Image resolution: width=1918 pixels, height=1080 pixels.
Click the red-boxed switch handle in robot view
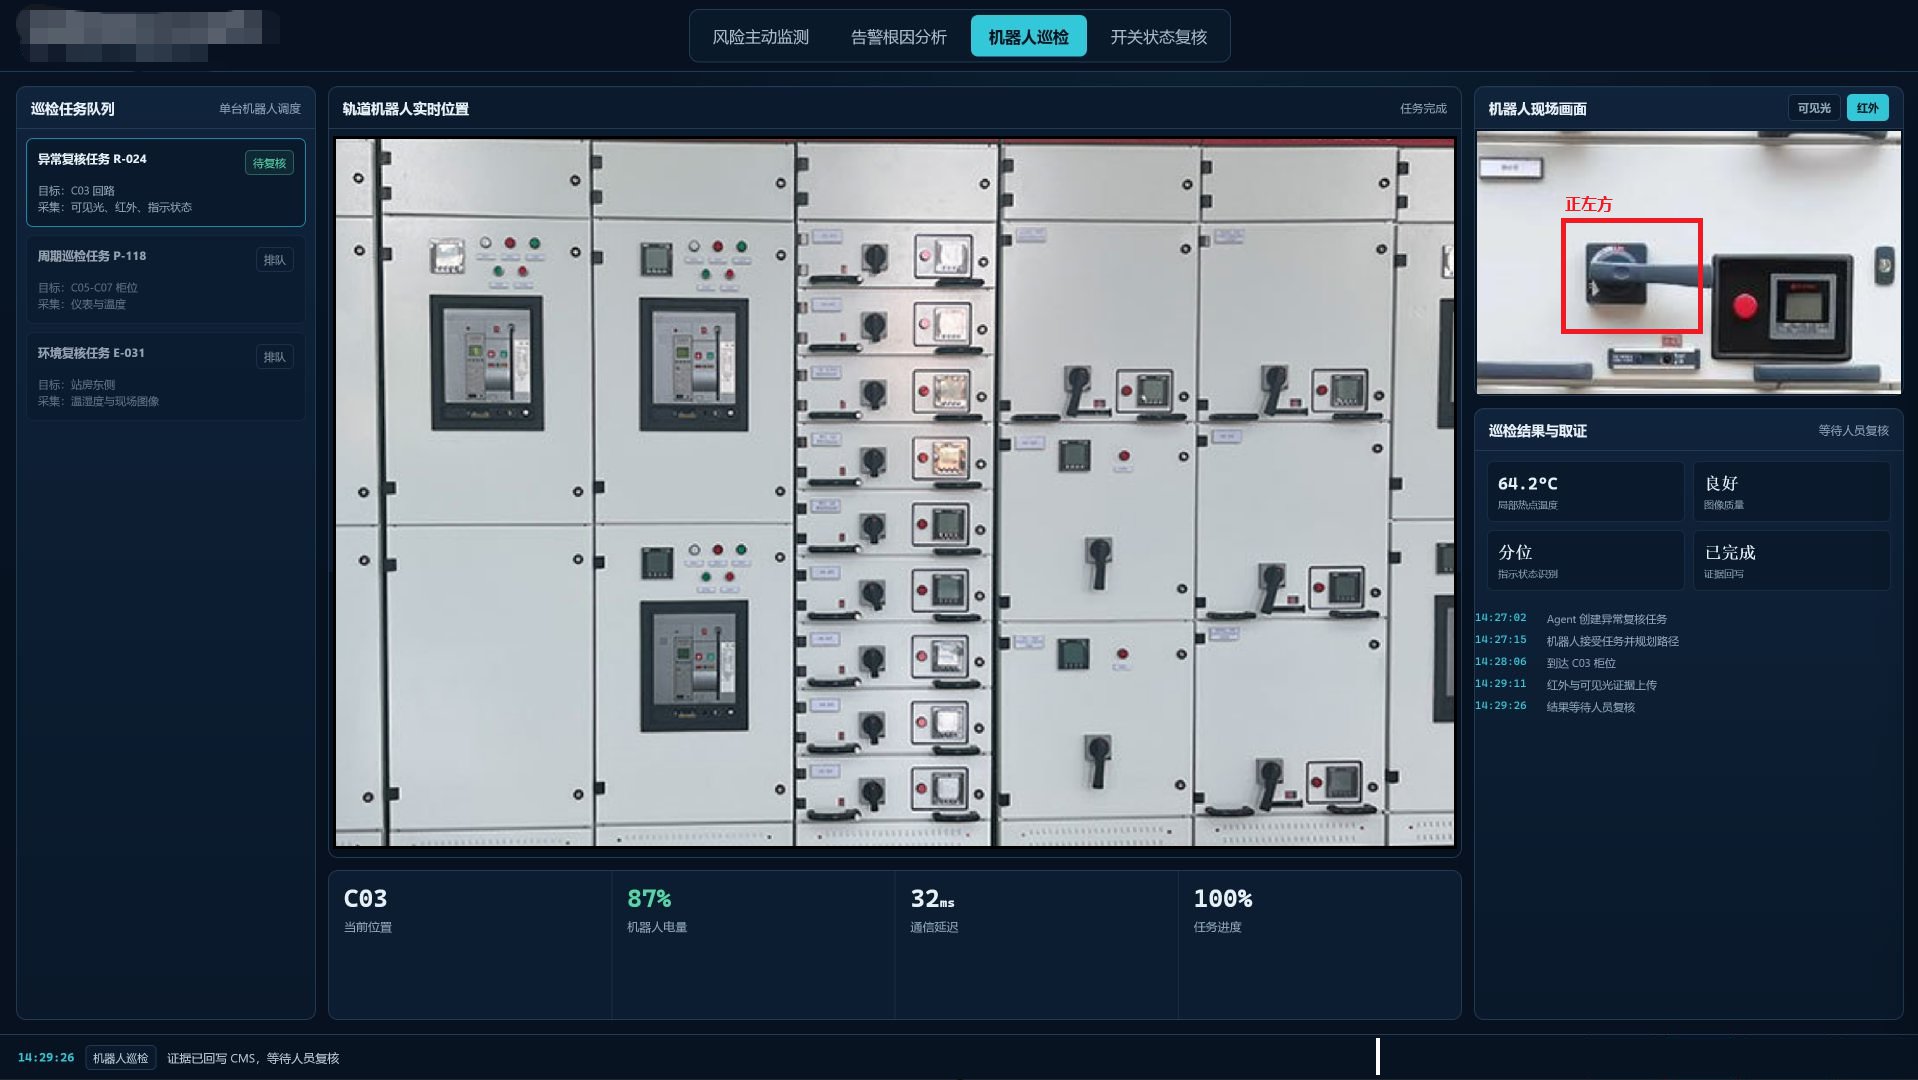(x=1631, y=276)
